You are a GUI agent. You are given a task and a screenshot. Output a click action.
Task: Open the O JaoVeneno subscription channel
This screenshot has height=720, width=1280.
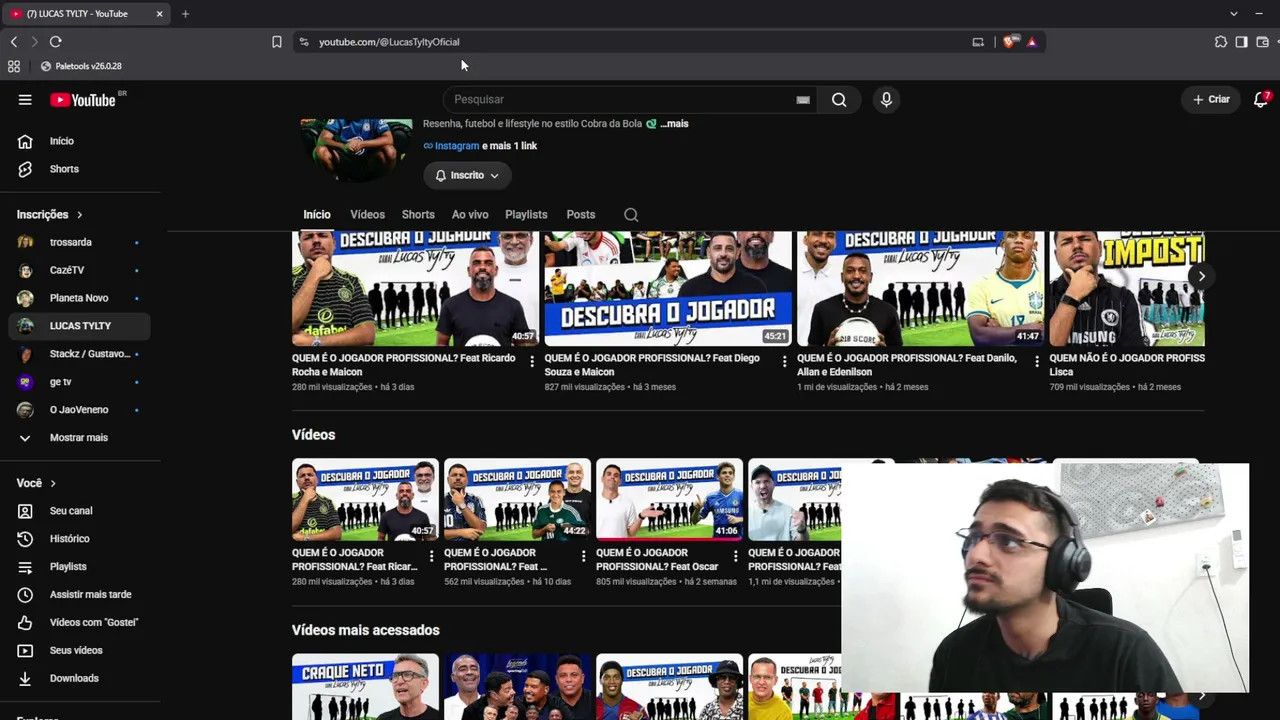[80, 410]
